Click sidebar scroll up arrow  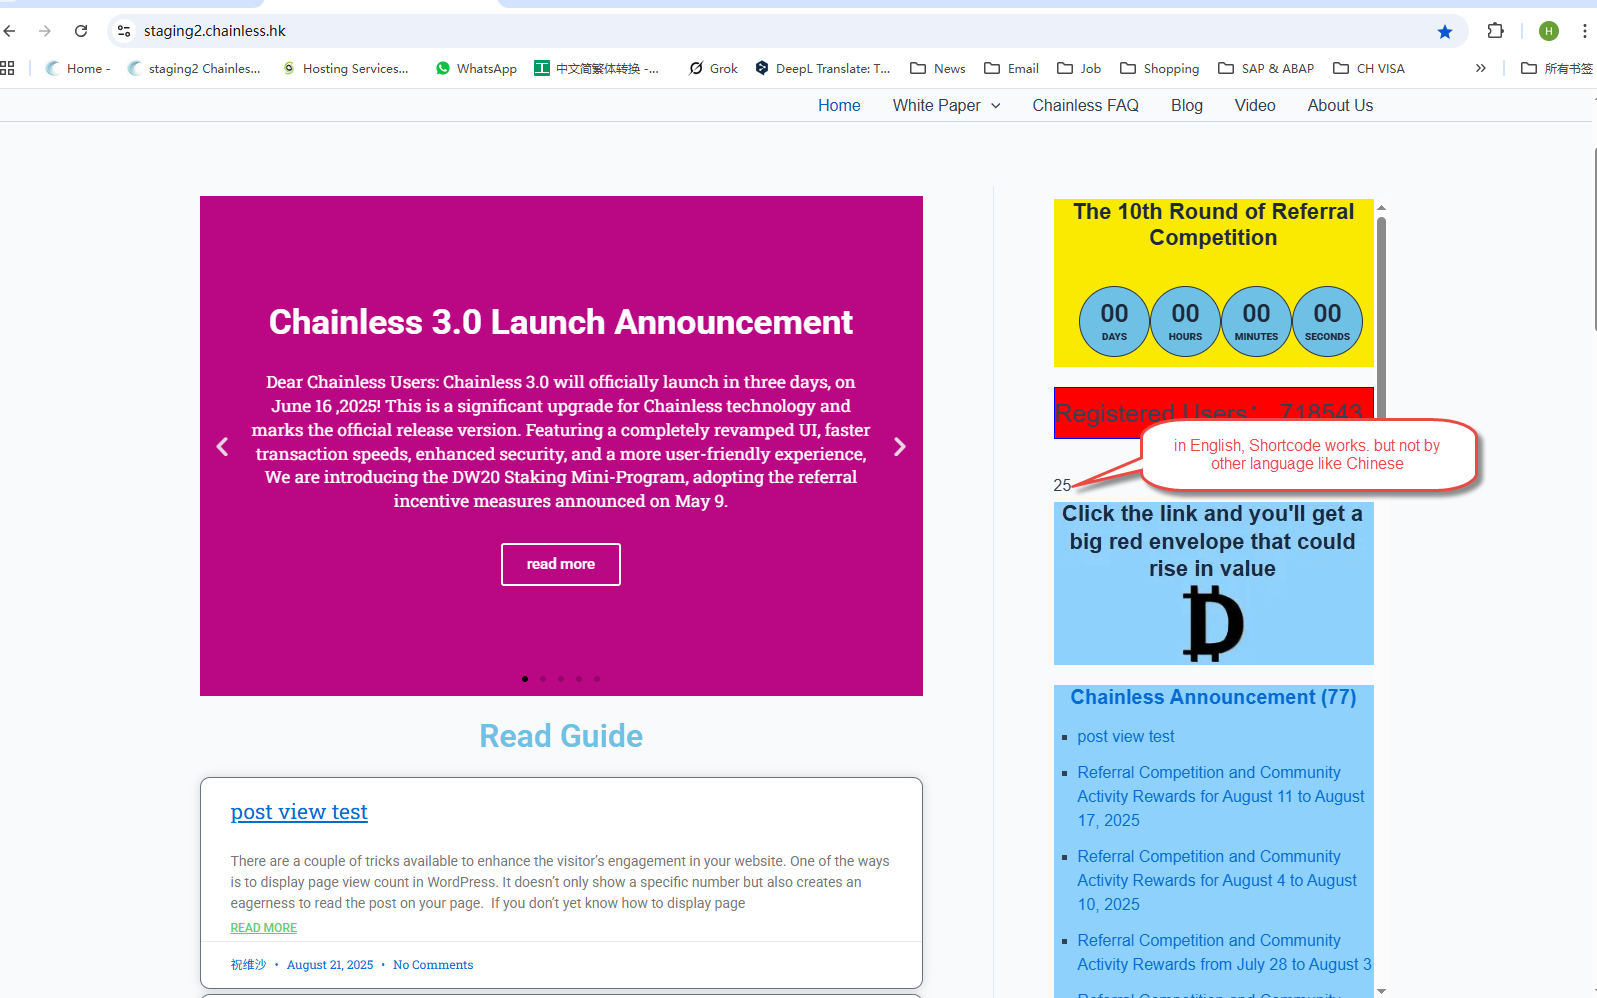(1381, 208)
